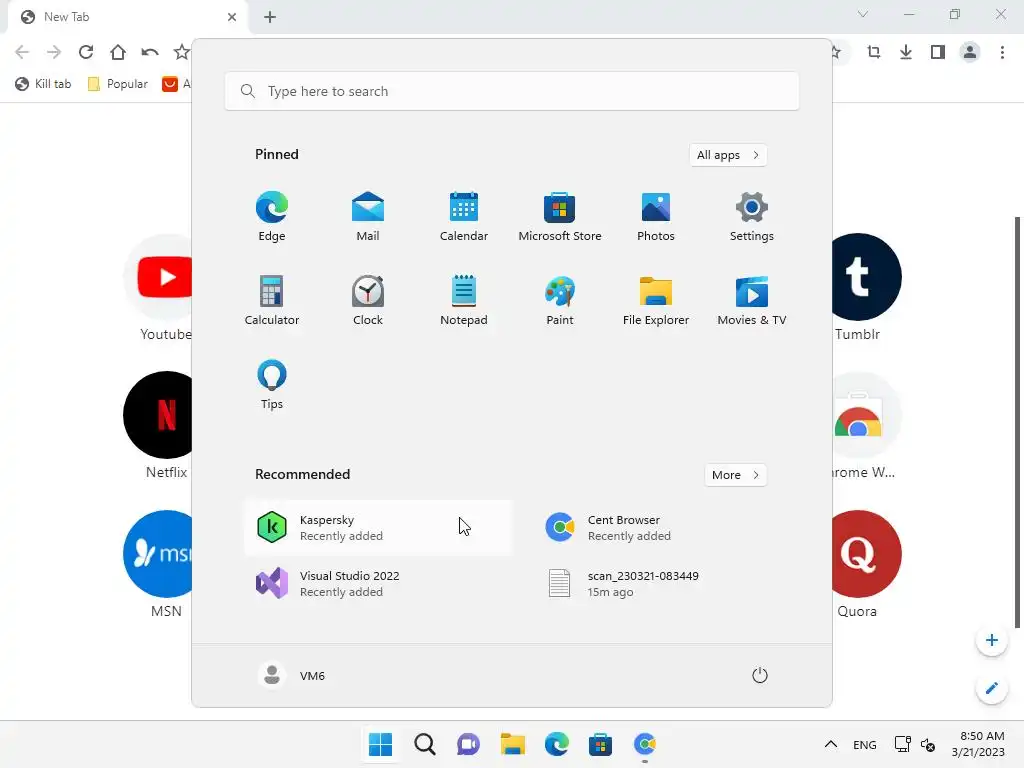Open the Edge pinned app

(x=272, y=216)
